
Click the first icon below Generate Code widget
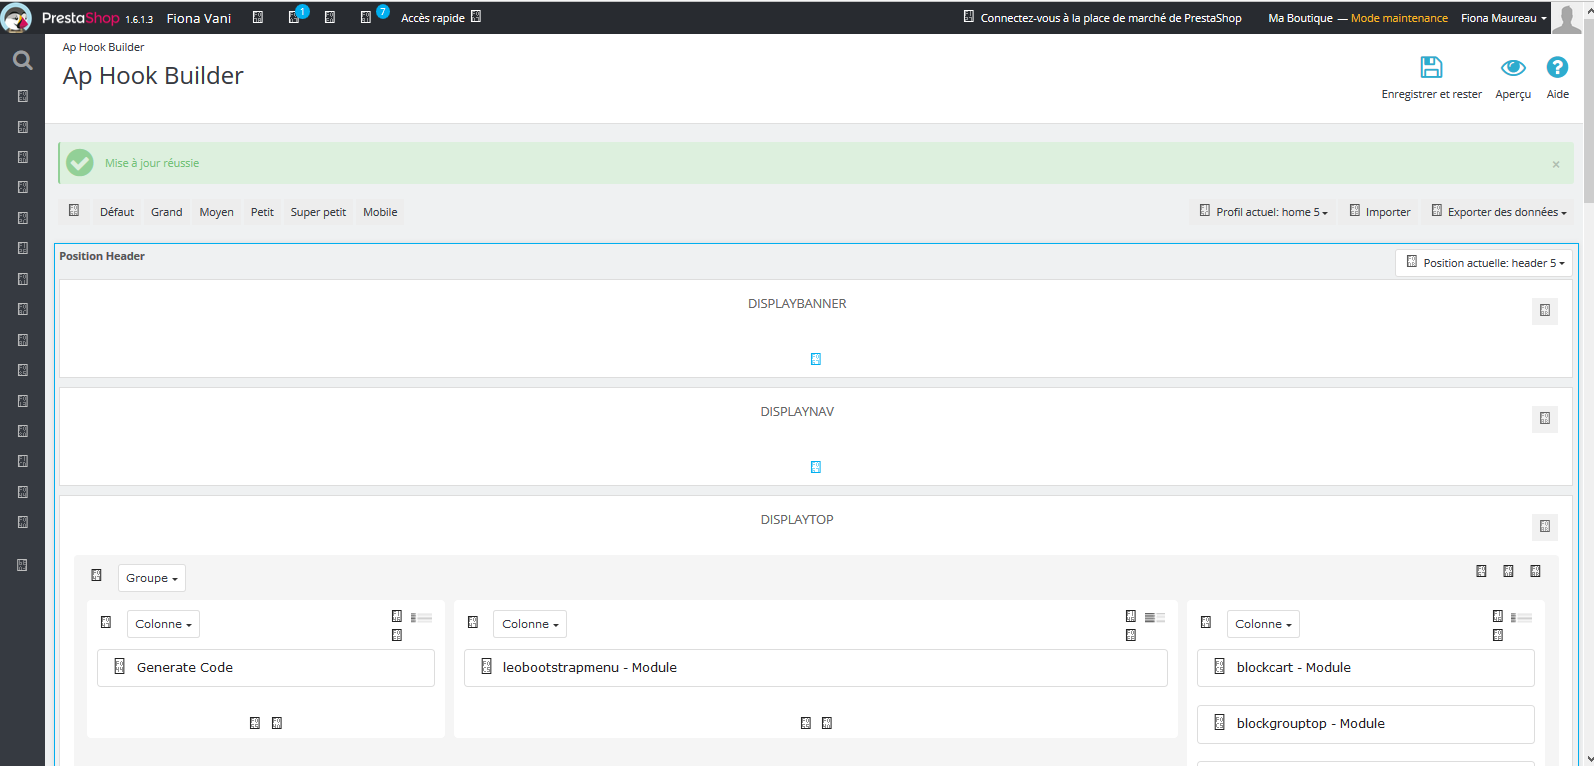pos(255,723)
